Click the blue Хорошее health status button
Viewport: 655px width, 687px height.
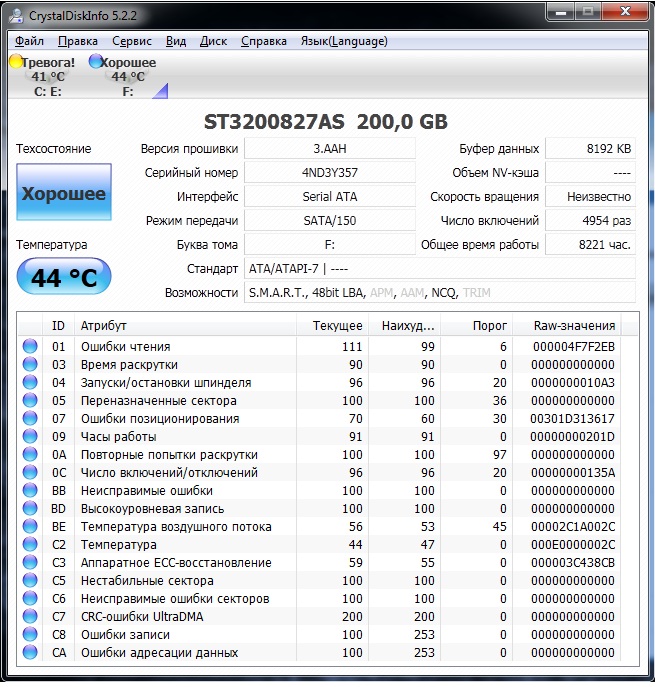tap(64, 194)
